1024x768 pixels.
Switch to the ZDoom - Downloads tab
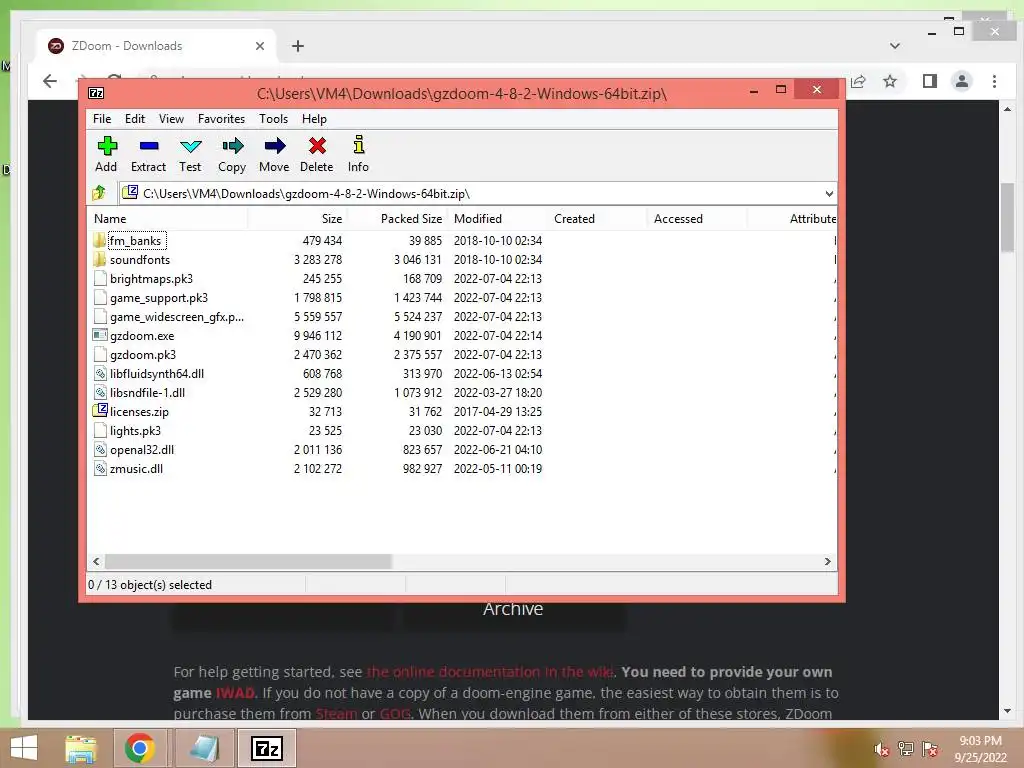[x=157, y=46]
